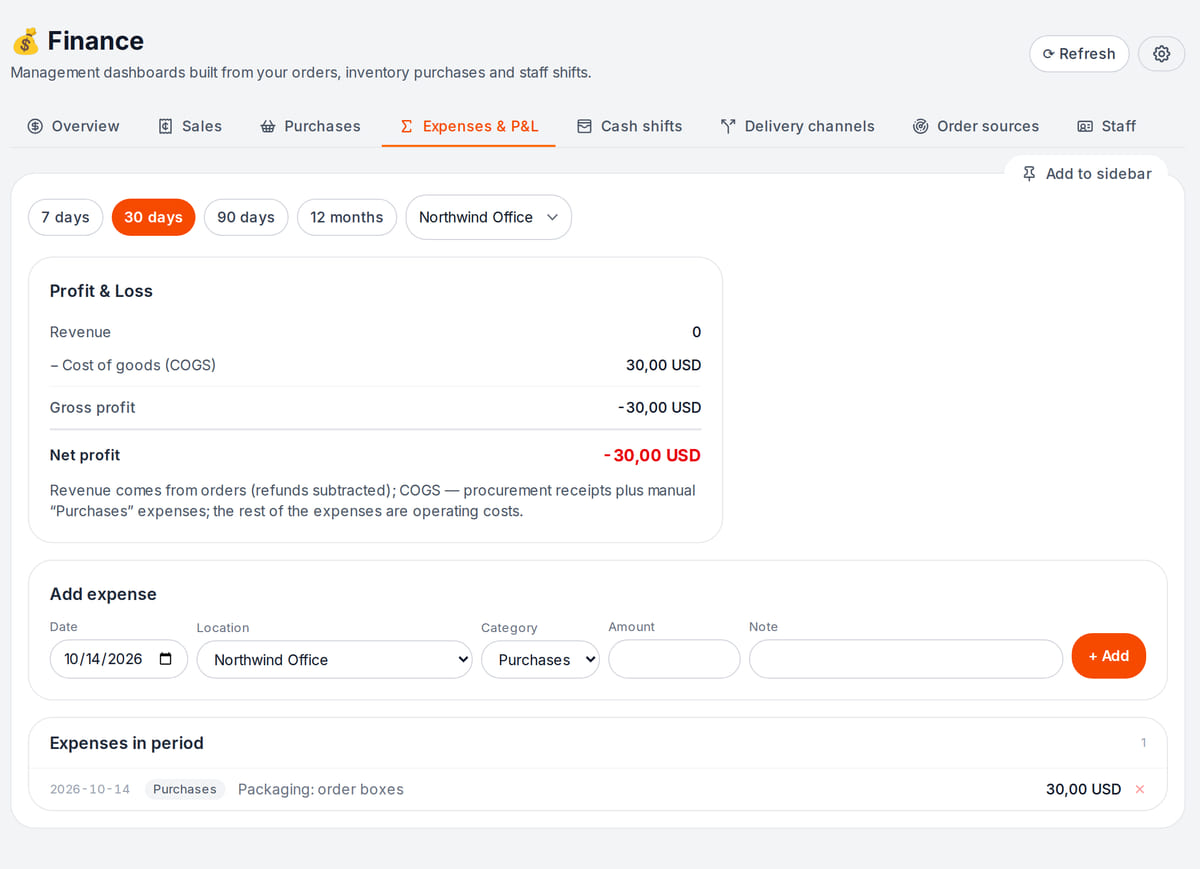The image size is (1200, 869).
Task: Expand the Location dropdown in Add expense
Action: (x=334, y=659)
